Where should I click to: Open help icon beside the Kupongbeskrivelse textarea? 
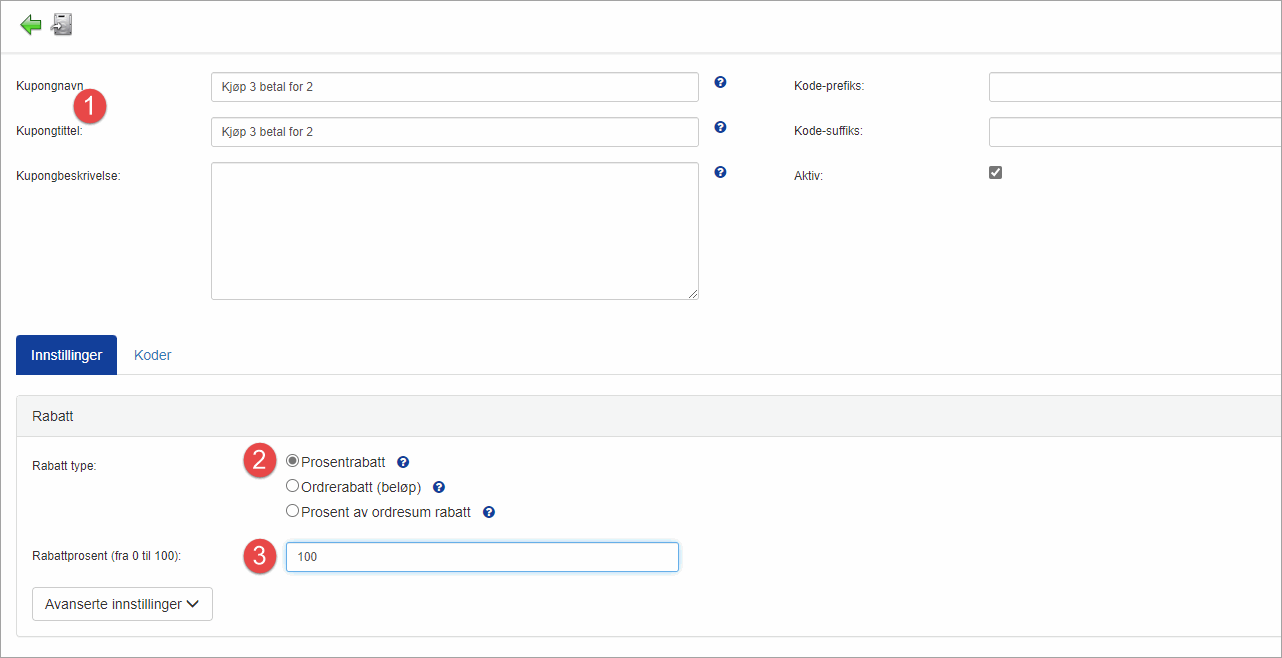point(720,172)
